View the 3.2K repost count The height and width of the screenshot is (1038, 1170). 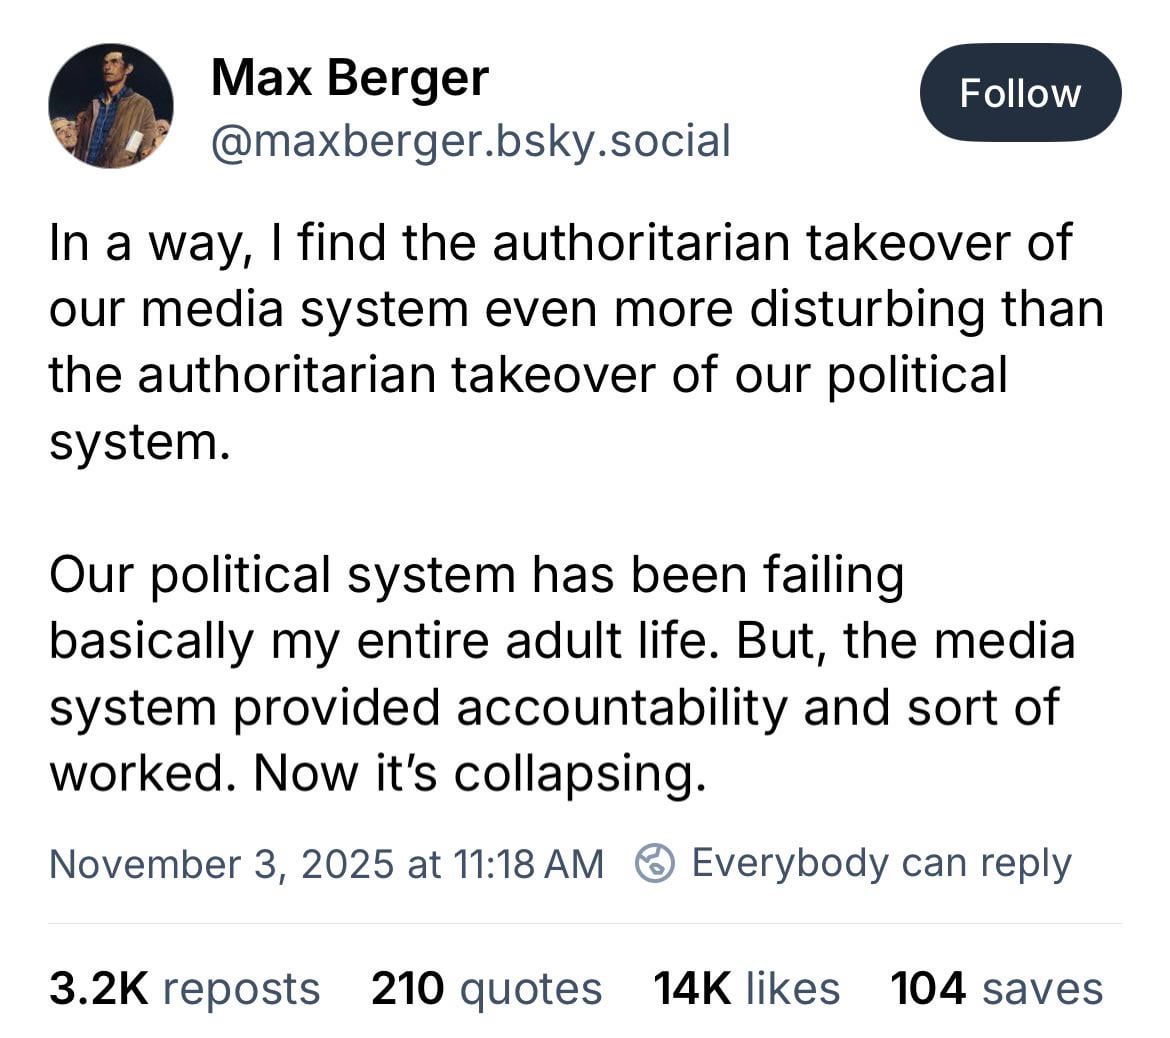pos(98,989)
